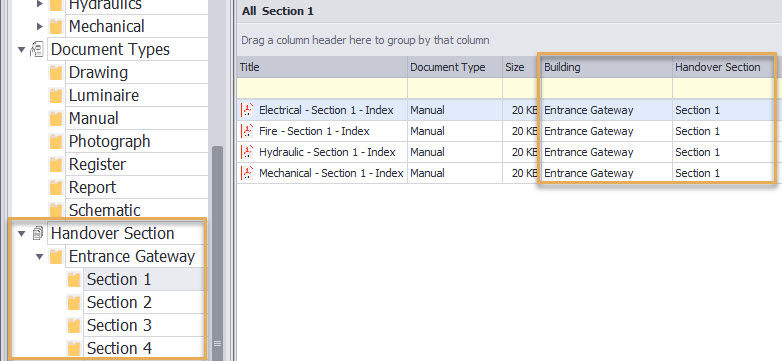Click the Handover Section category icon
Image resolution: width=782 pixels, height=361 pixels.
(37, 233)
